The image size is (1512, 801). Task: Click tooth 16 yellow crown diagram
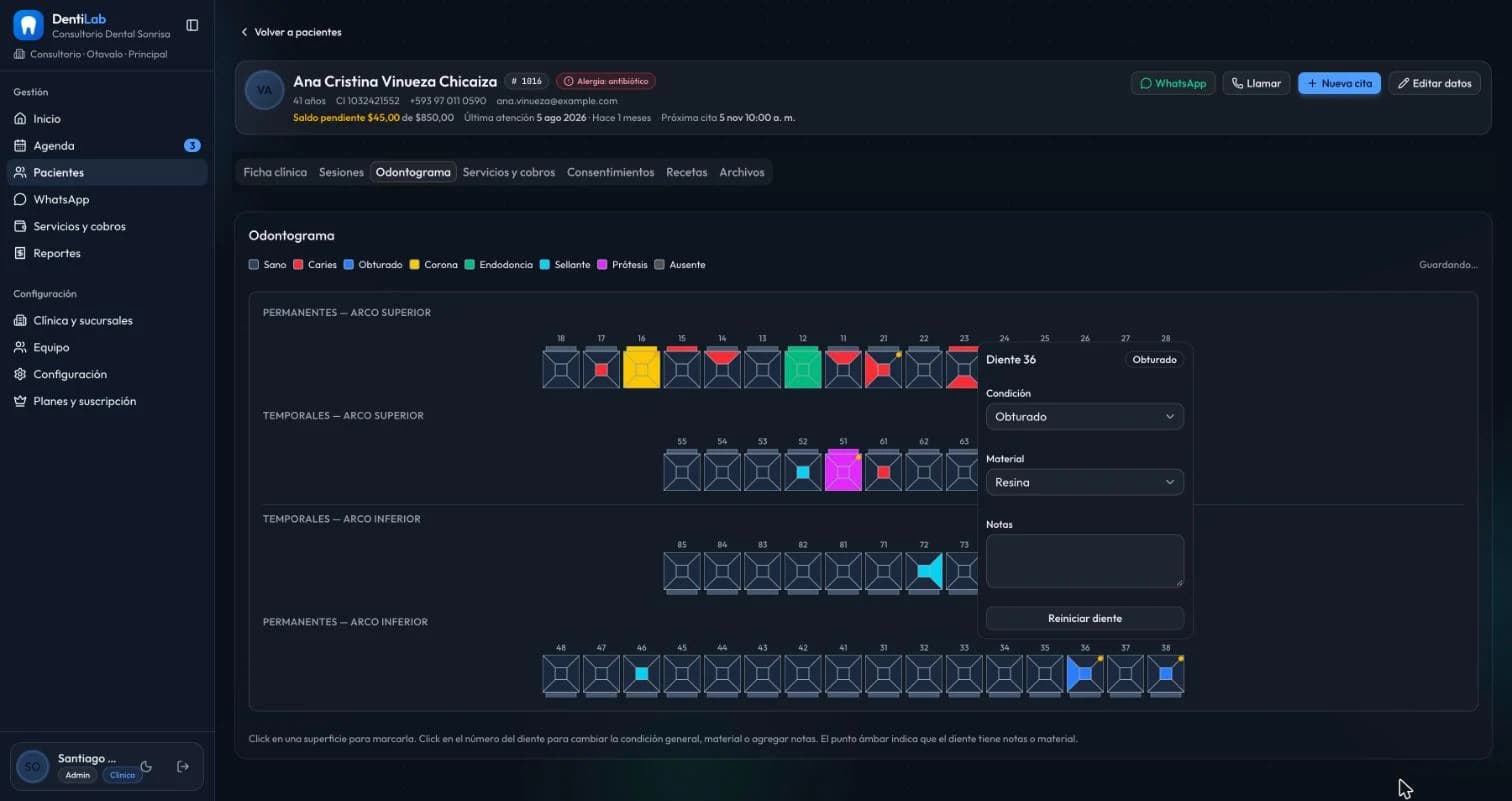pyautogui.click(x=641, y=369)
